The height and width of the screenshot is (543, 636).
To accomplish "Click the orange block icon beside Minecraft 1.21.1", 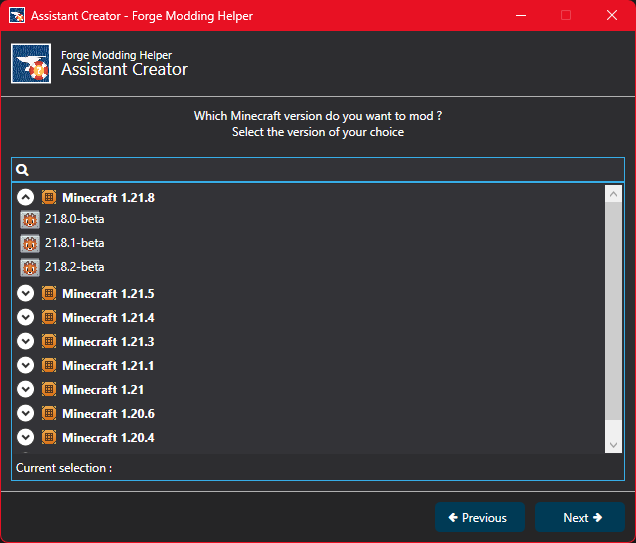I will (x=49, y=365).
